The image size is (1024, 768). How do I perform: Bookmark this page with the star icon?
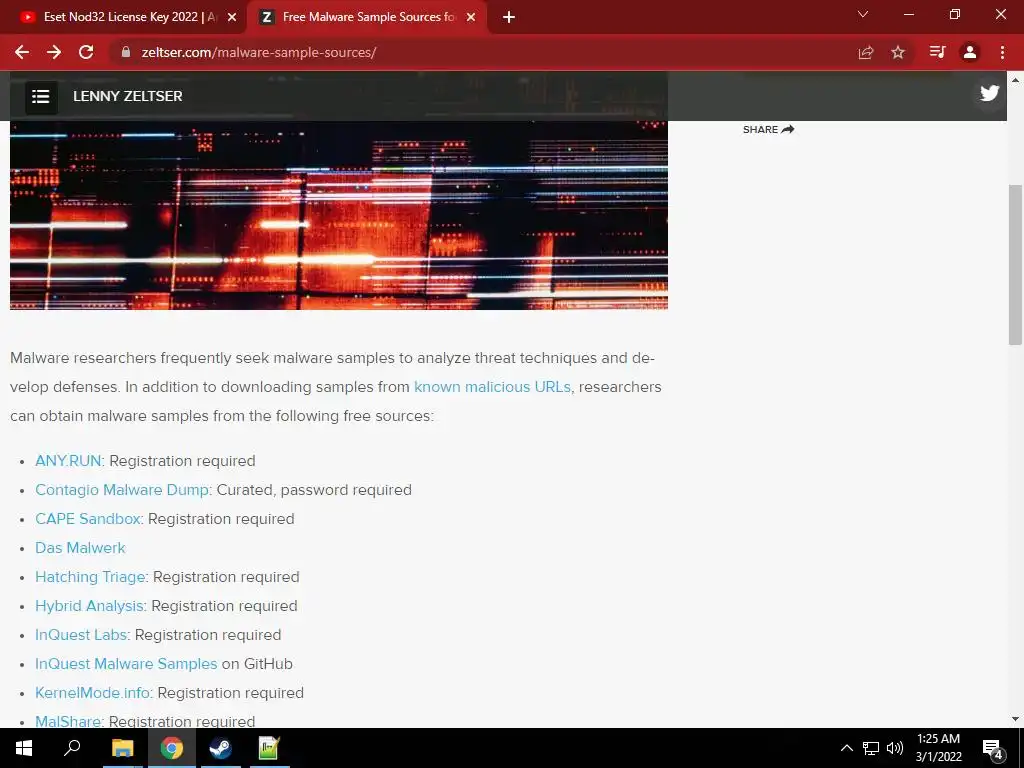[x=898, y=52]
